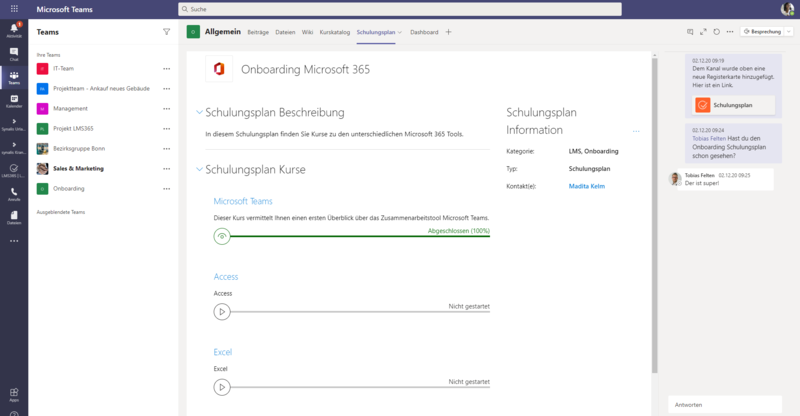Open the Microsoft Teams course link
800x416 pixels.
coord(243,201)
